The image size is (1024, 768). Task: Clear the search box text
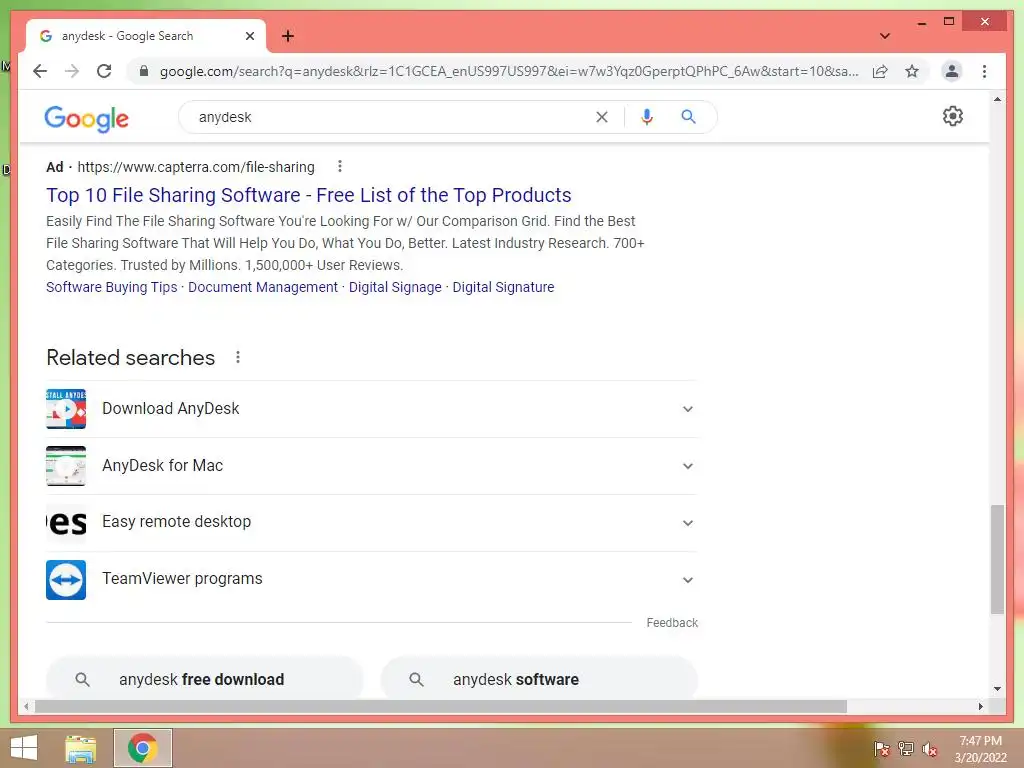(x=601, y=117)
